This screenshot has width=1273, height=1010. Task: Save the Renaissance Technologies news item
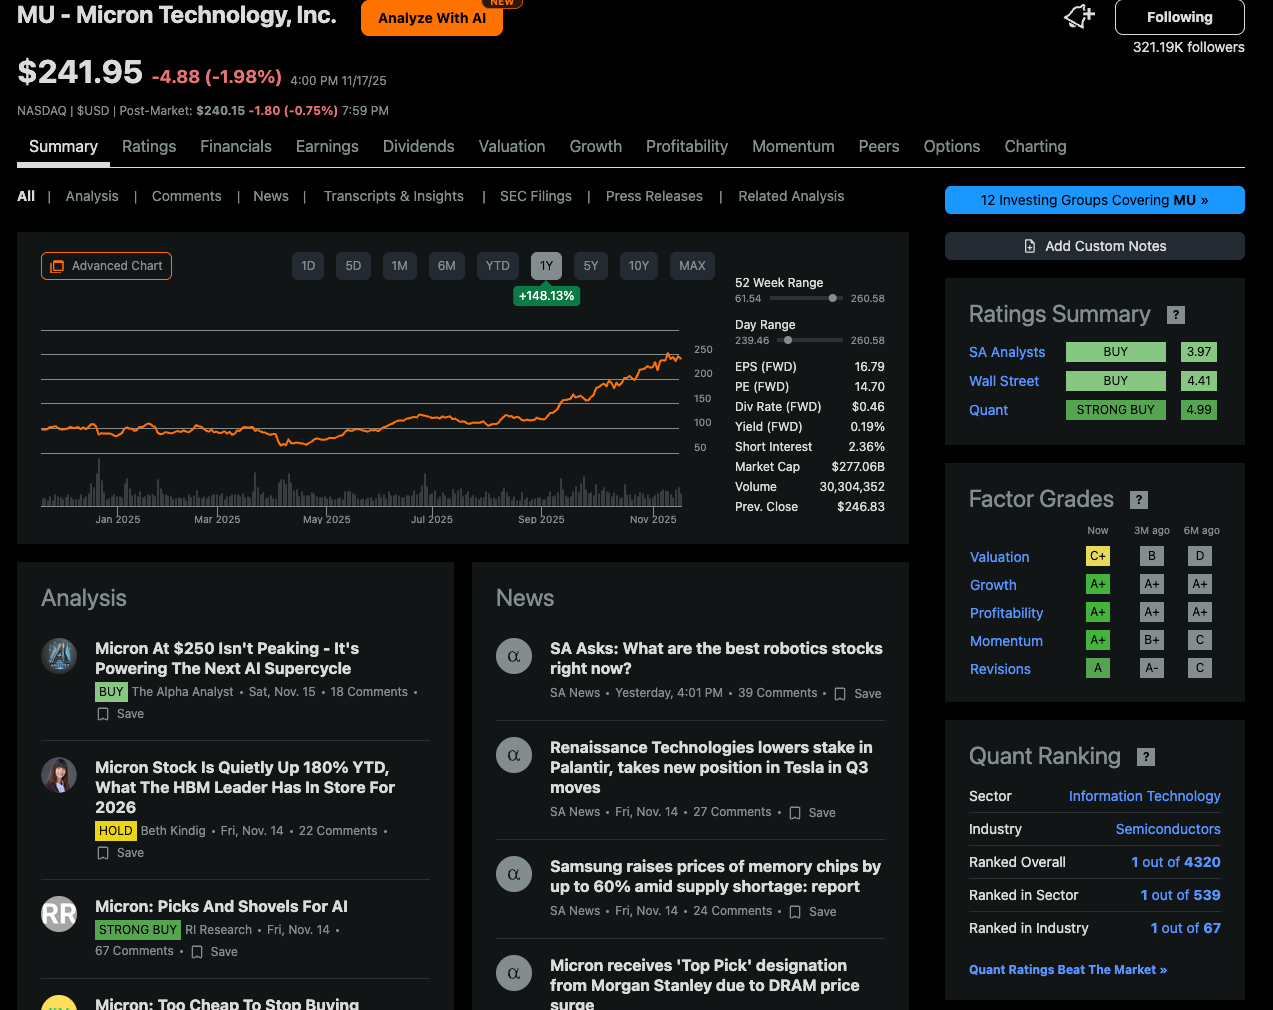[812, 813]
